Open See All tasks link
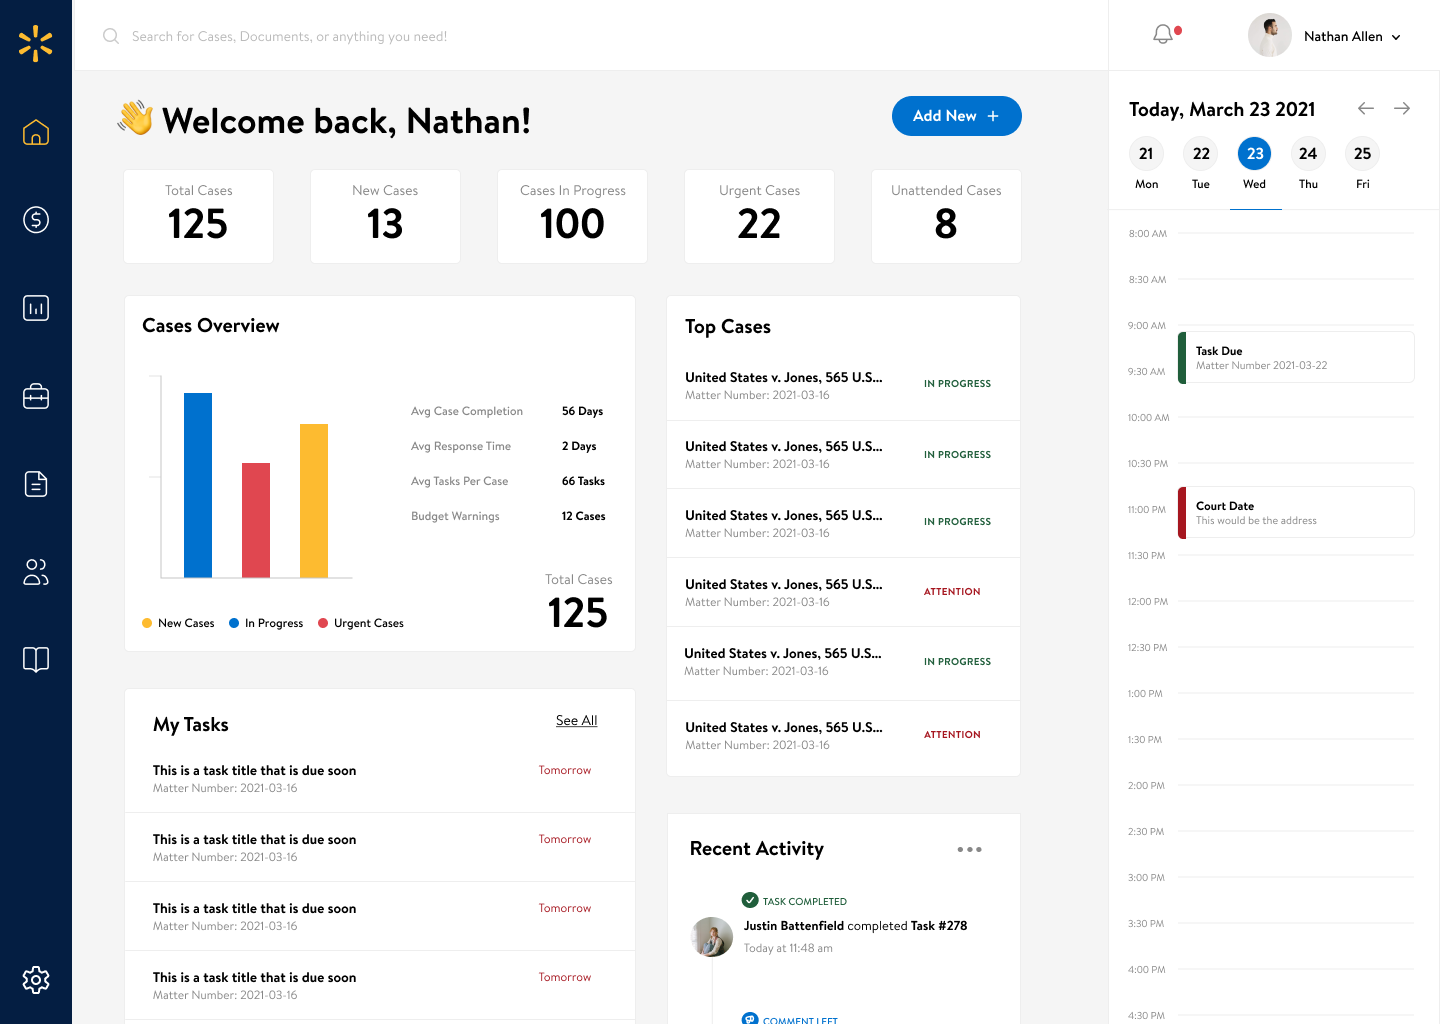Screen dimensions: 1440x1024 pyautogui.click(x=576, y=720)
